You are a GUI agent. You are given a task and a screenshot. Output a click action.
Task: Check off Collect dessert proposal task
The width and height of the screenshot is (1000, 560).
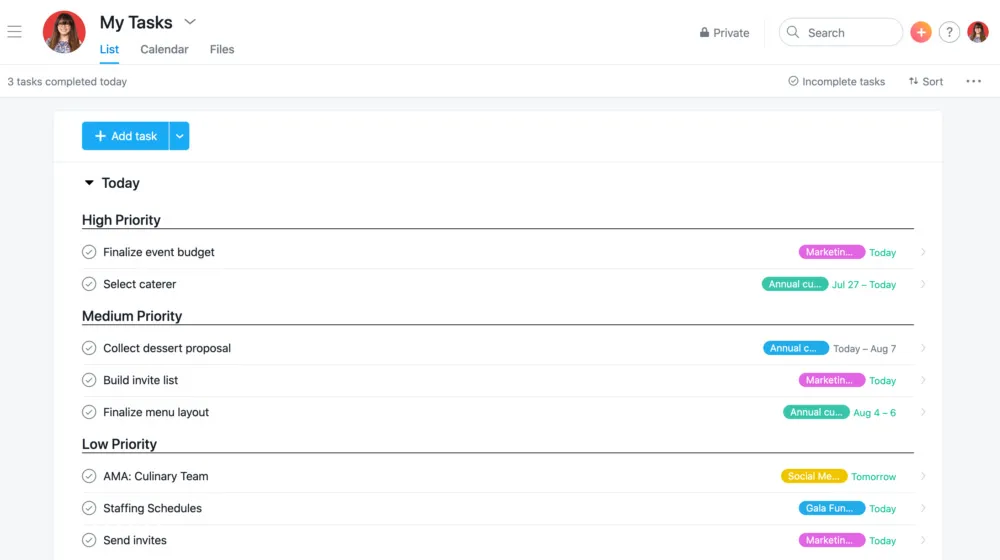pyautogui.click(x=89, y=348)
